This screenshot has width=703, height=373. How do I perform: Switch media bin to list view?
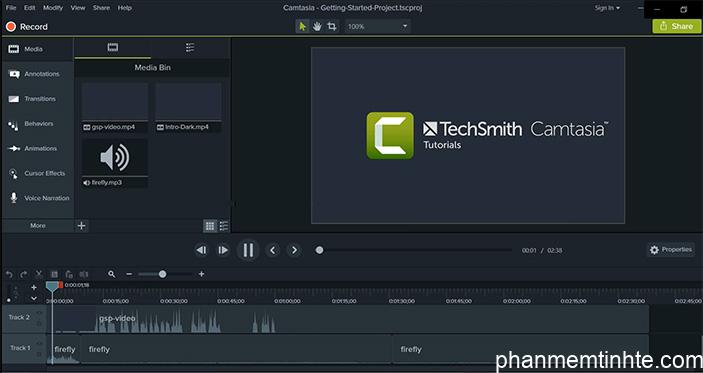(x=223, y=226)
